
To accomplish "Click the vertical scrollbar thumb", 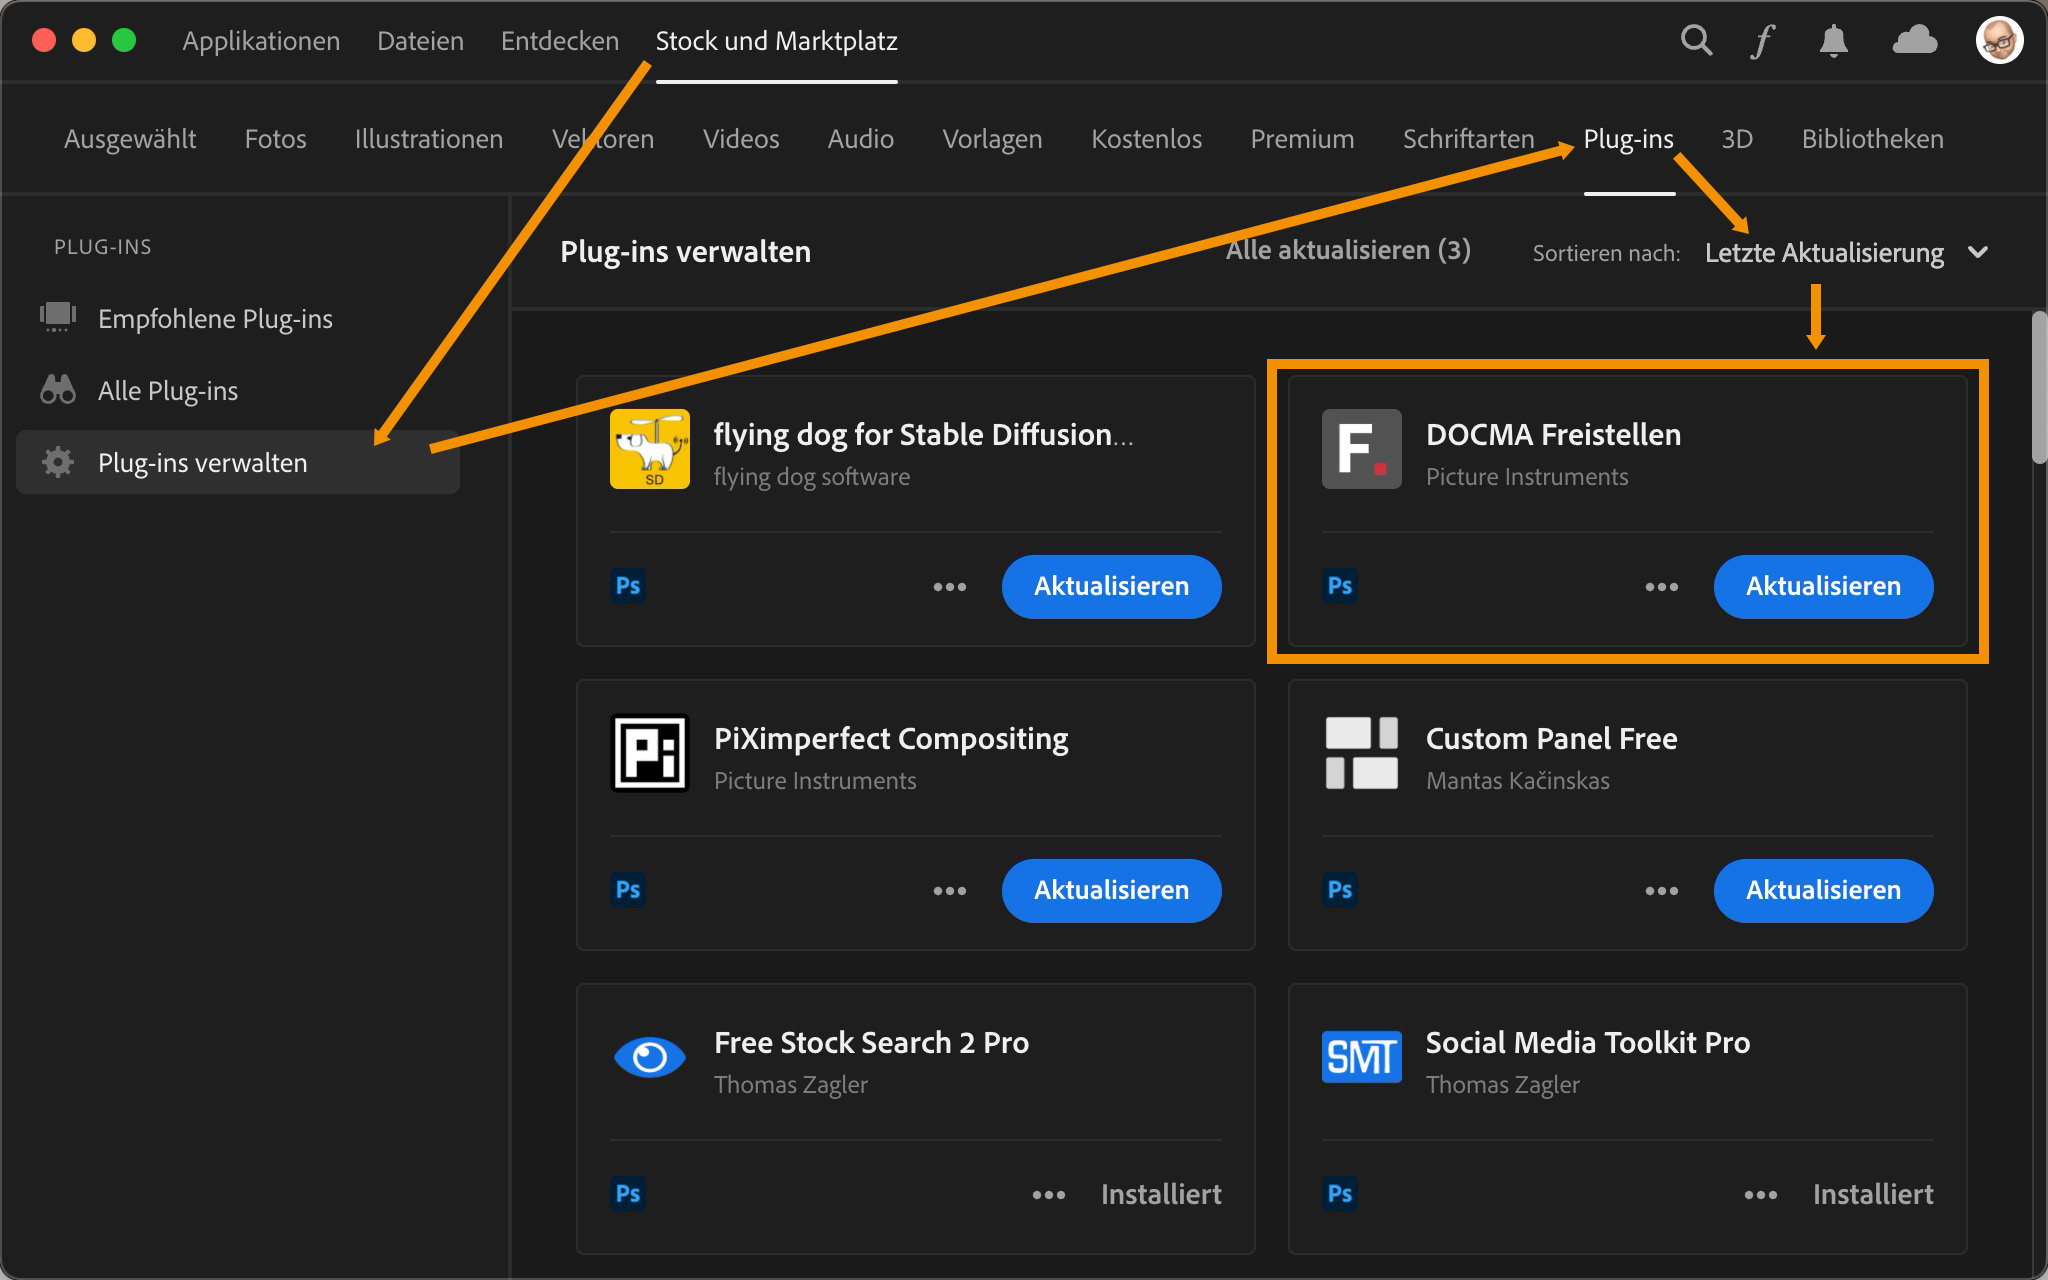I will (2038, 388).
